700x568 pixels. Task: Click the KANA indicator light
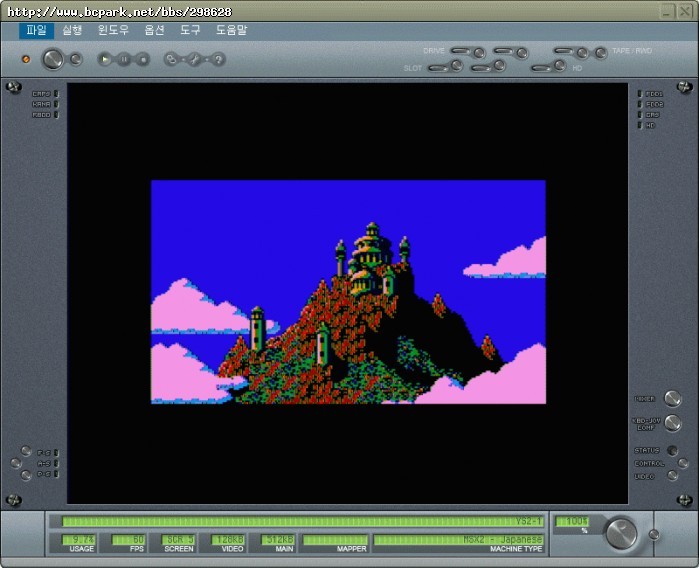click(x=56, y=104)
